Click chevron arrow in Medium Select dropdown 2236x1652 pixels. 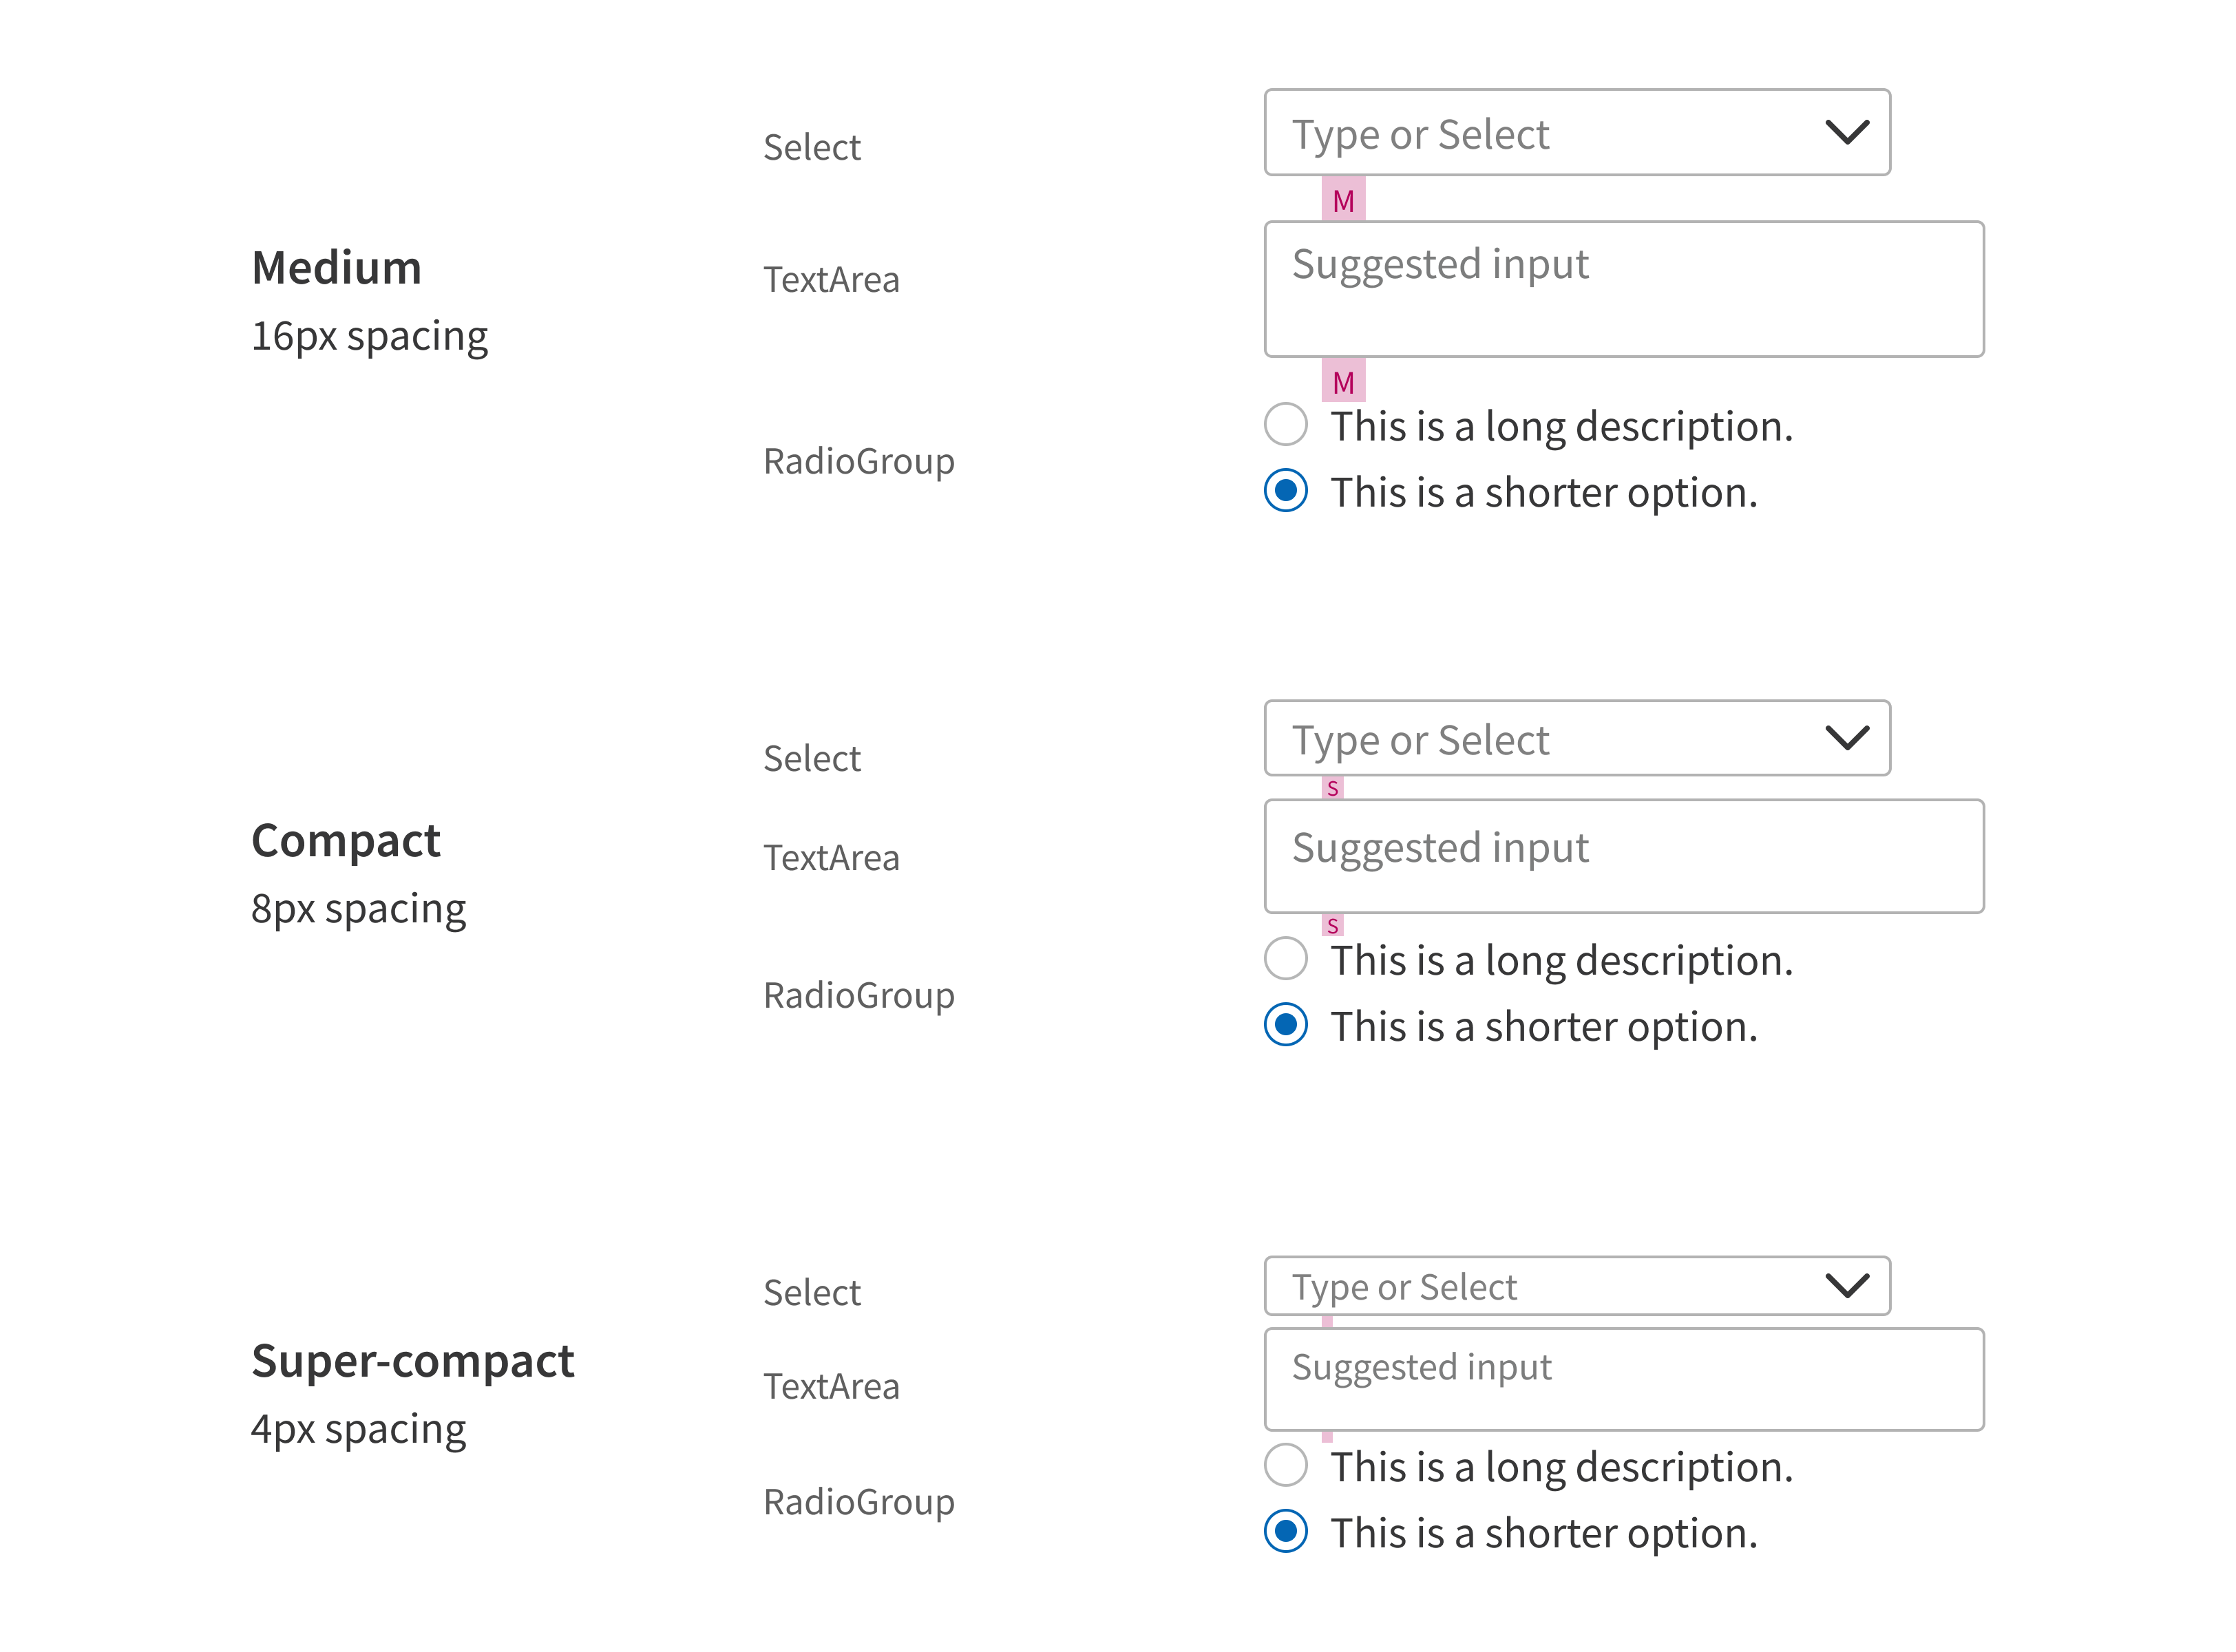click(x=1846, y=132)
